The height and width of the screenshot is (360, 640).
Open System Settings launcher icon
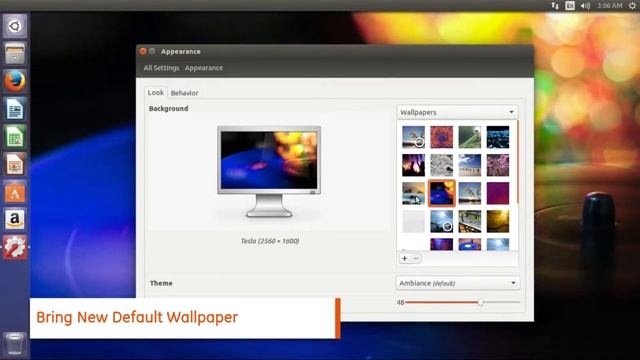(15, 247)
